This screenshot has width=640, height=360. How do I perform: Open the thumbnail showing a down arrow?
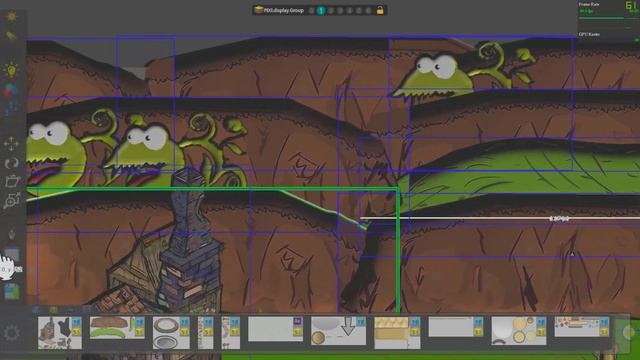[338, 331]
